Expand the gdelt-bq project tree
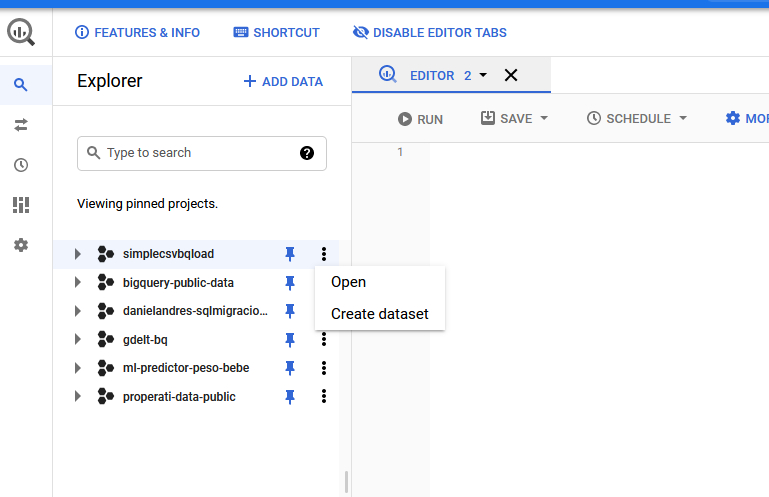769x497 pixels. pos(77,340)
